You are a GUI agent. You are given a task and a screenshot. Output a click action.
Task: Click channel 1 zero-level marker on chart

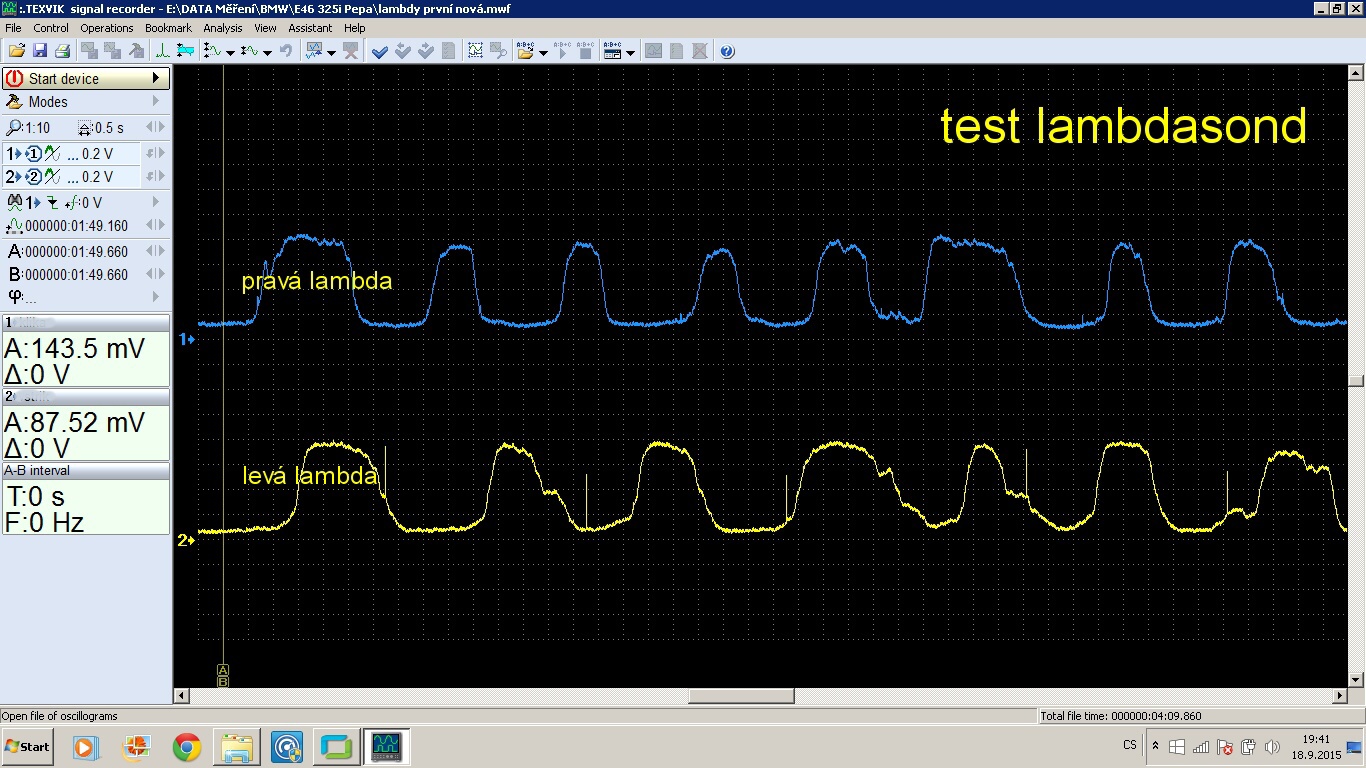click(186, 340)
